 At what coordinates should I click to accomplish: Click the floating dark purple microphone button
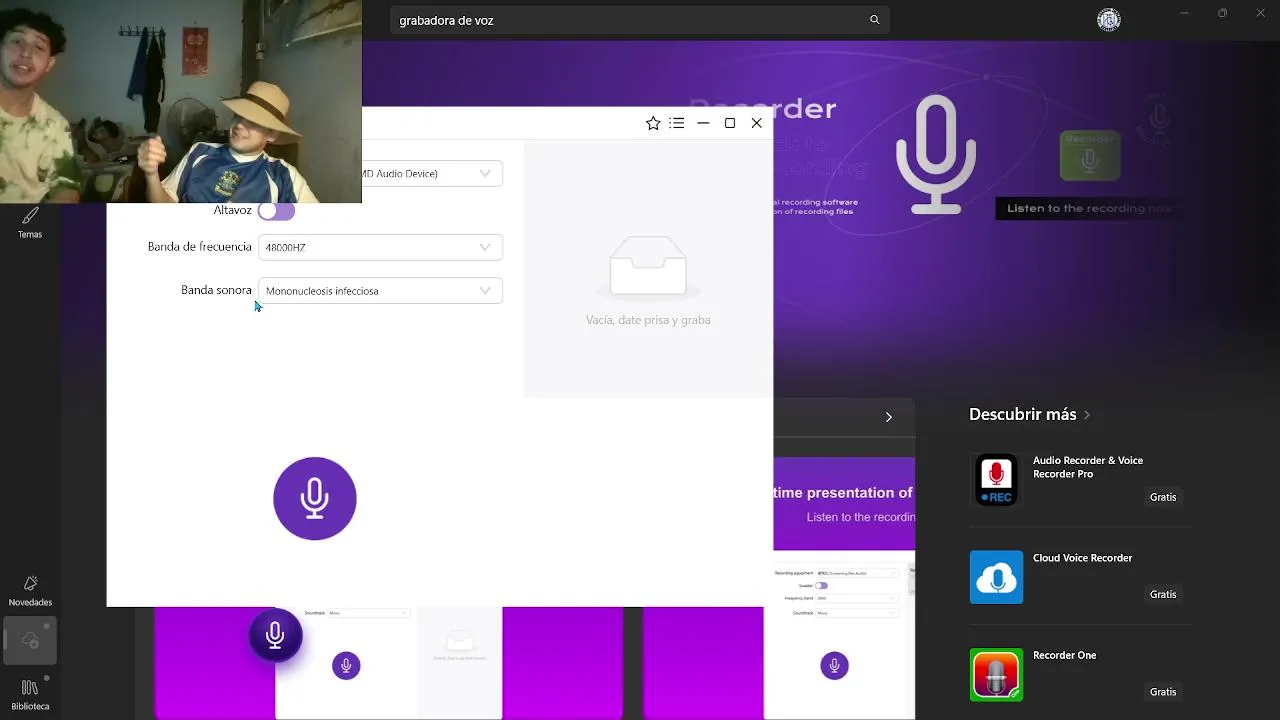pos(276,635)
